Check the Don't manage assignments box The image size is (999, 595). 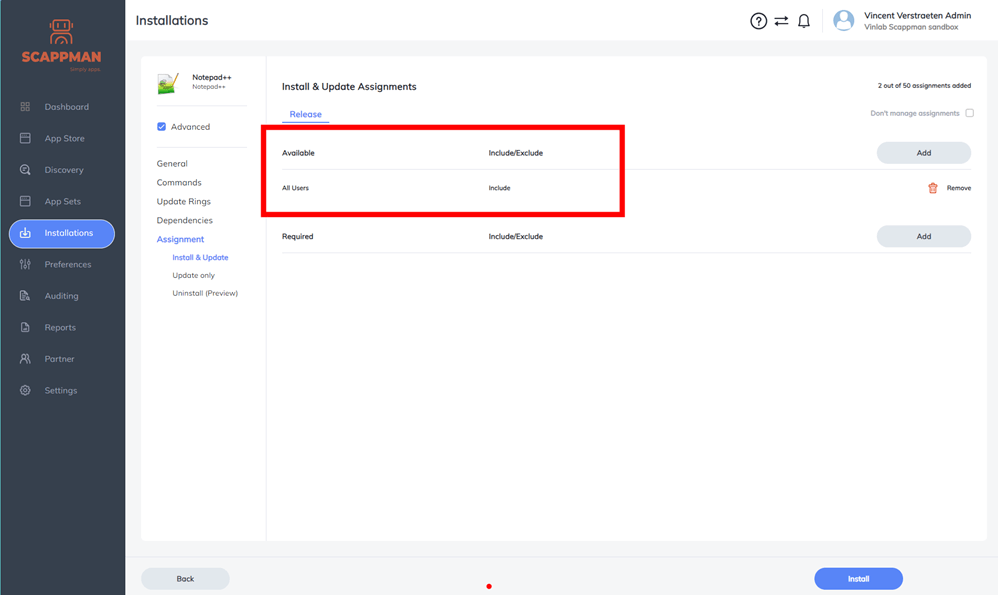point(970,113)
